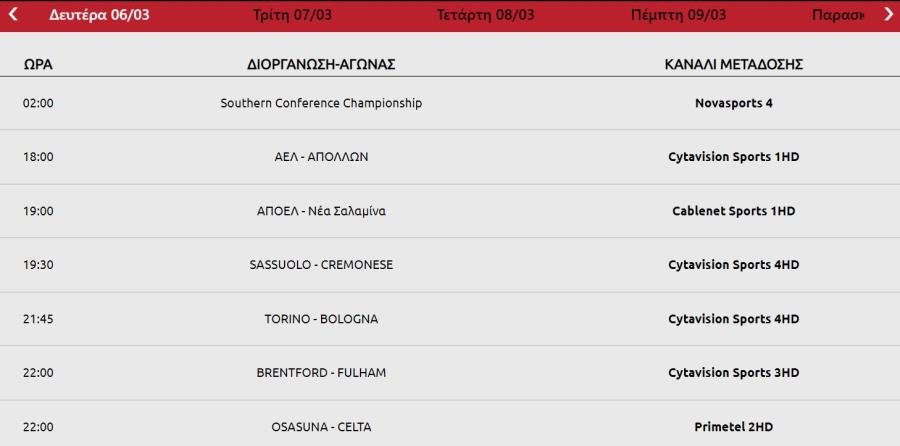Click the ΩΡΑ column header
The image size is (900, 446).
pyautogui.click(x=38, y=65)
